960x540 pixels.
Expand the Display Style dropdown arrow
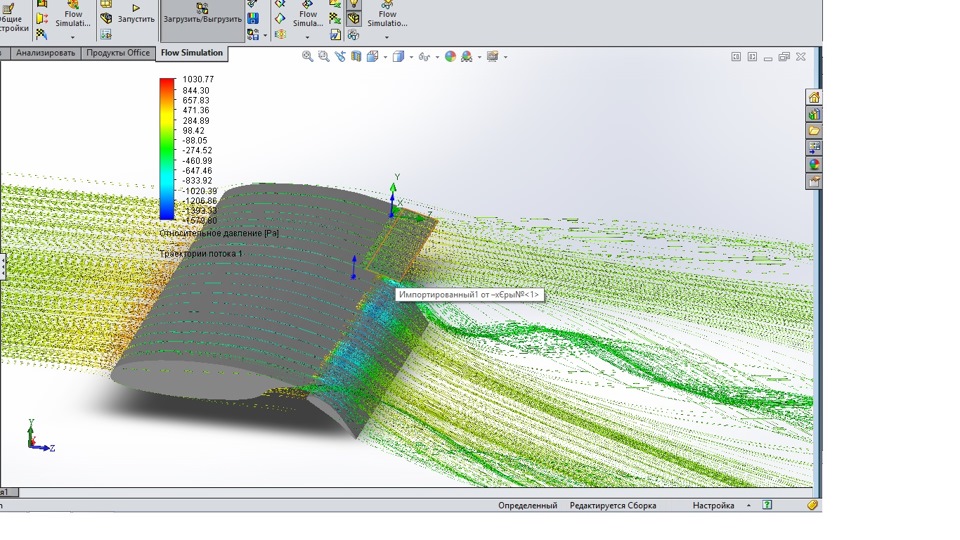[412, 58]
